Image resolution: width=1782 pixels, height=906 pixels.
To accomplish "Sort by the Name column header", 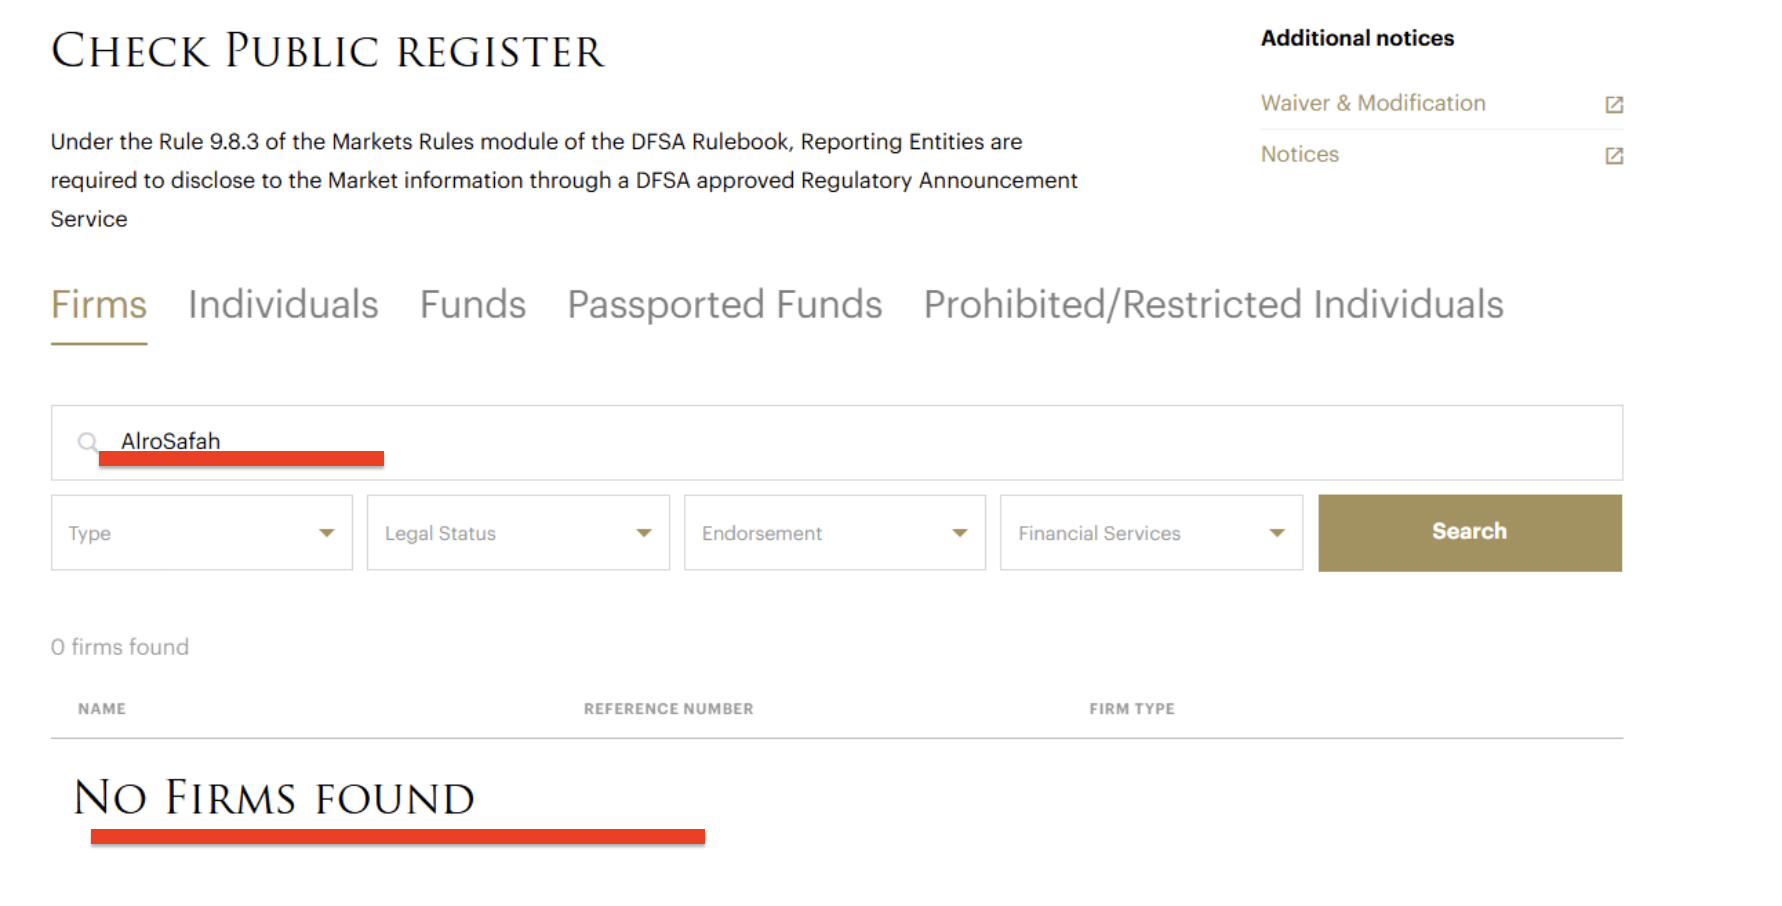I will pyautogui.click(x=102, y=708).
